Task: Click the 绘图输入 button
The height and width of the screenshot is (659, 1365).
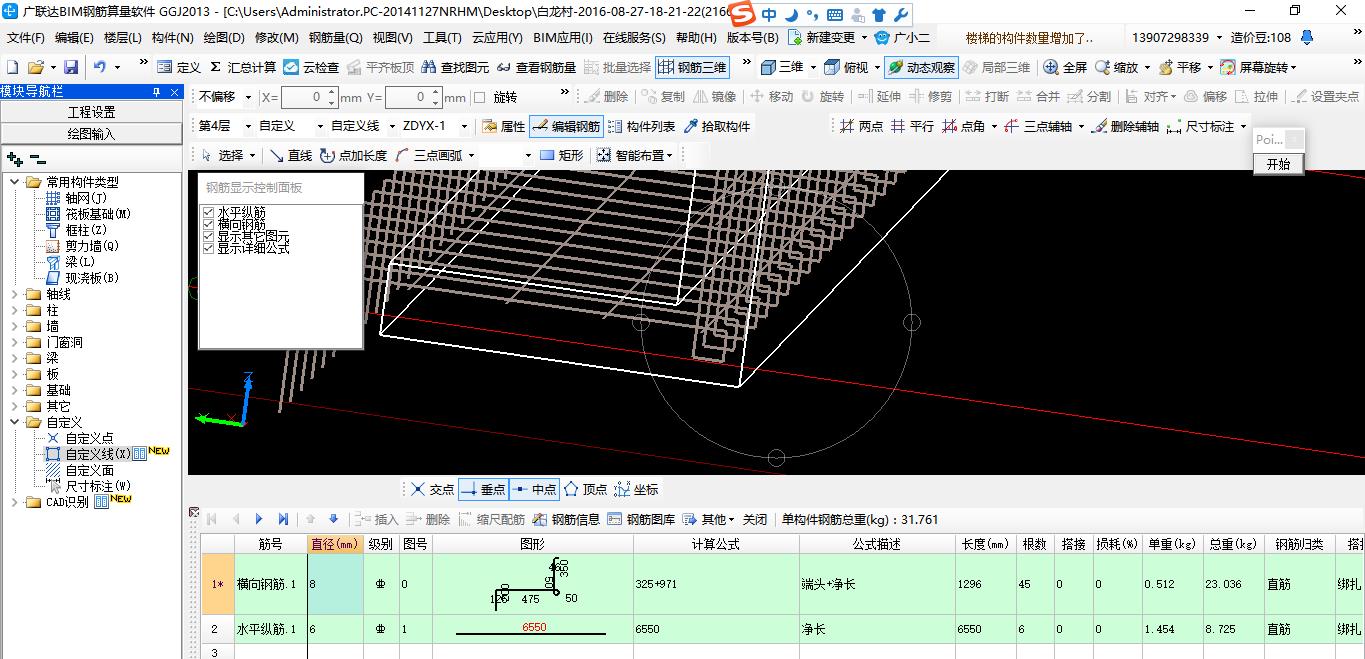Action: coord(91,133)
